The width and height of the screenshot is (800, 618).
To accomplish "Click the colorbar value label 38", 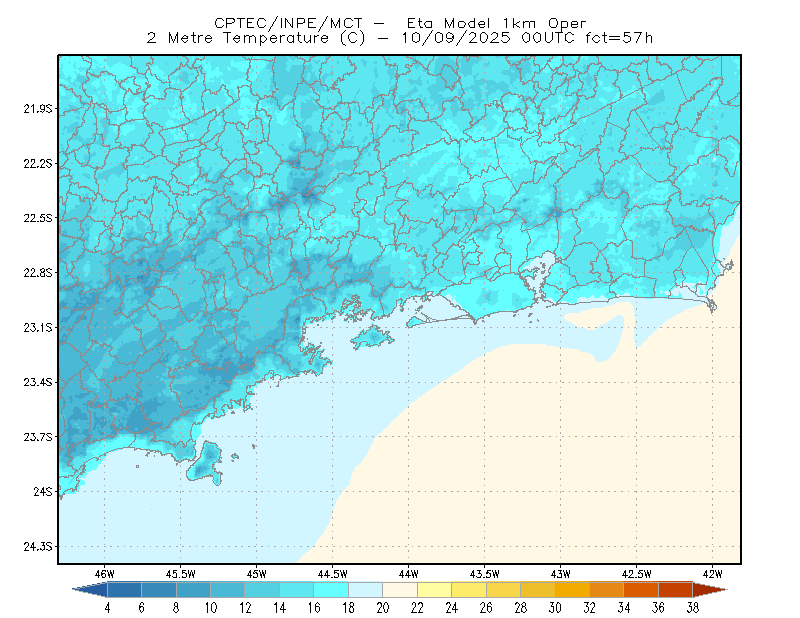I will 692,608.
